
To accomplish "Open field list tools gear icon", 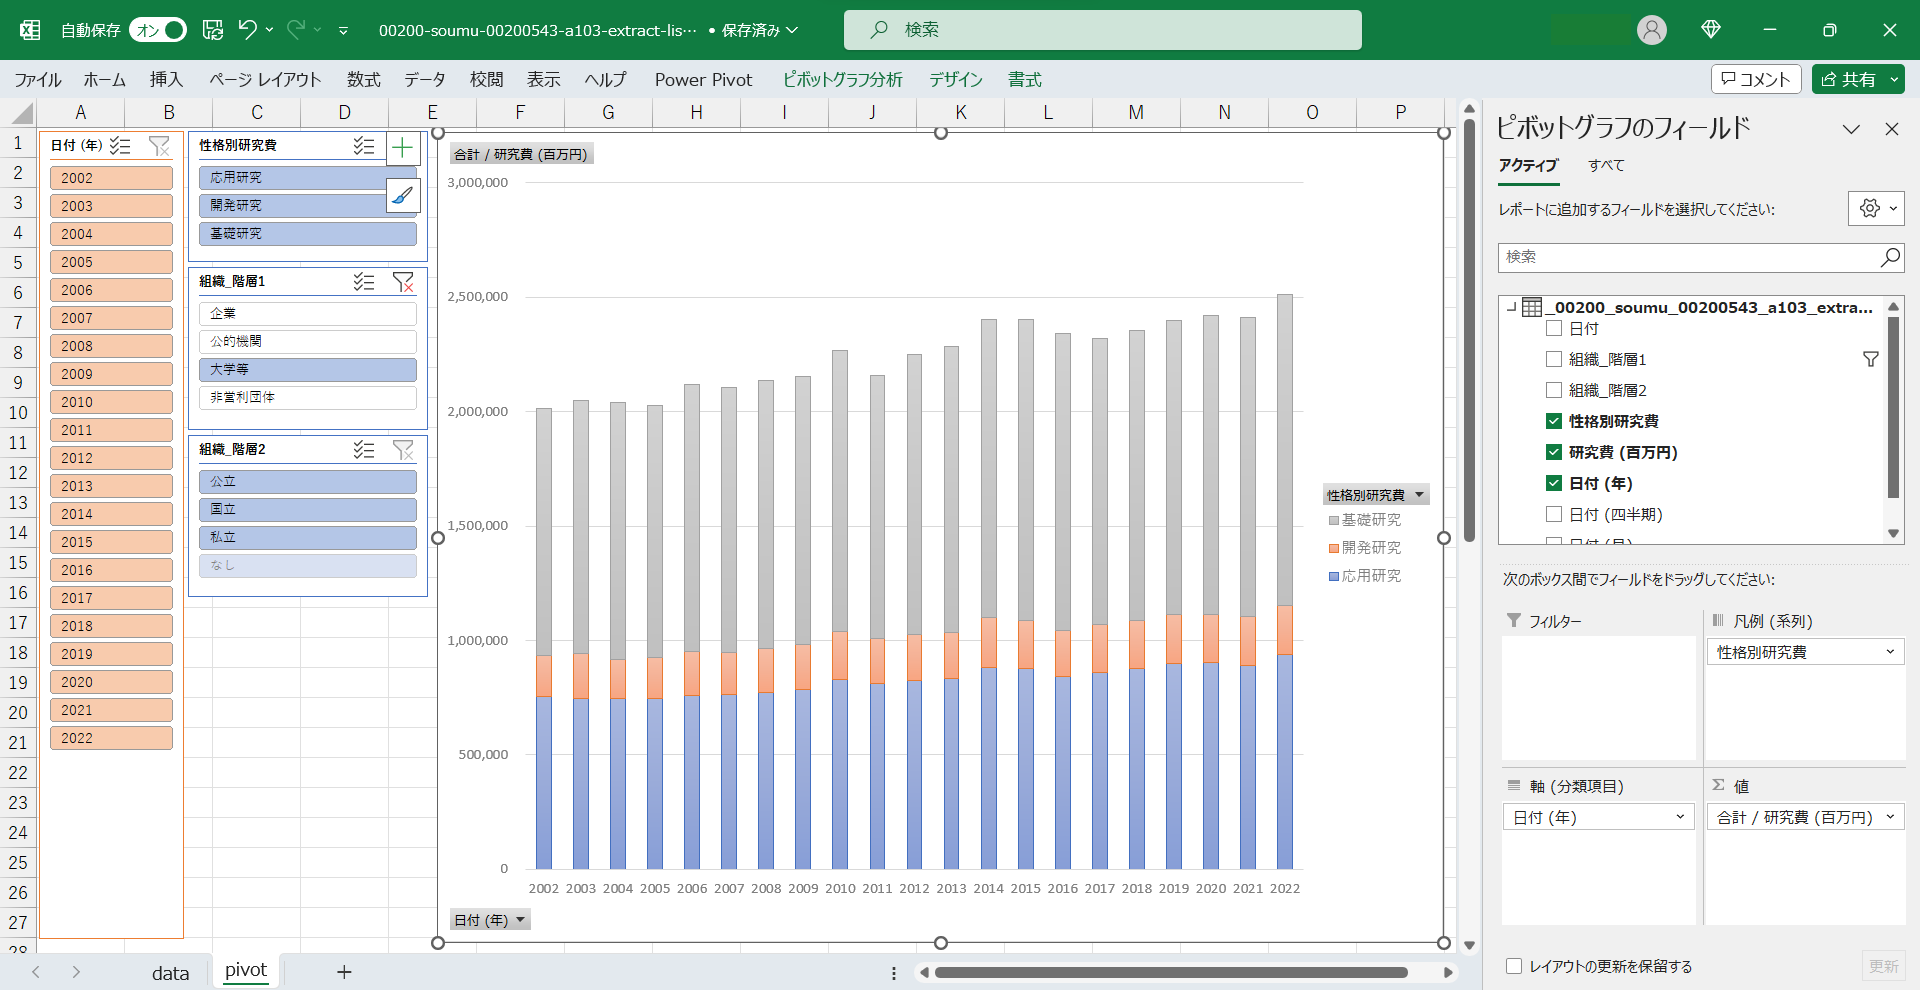I will tap(1875, 209).
